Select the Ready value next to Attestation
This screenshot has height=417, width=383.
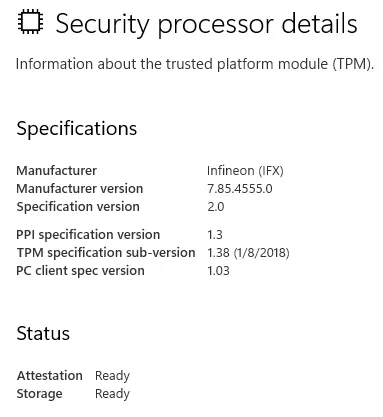112,376
